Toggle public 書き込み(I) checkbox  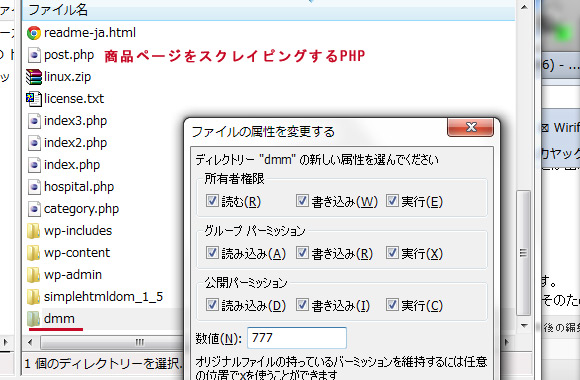(x=302, y=305)
